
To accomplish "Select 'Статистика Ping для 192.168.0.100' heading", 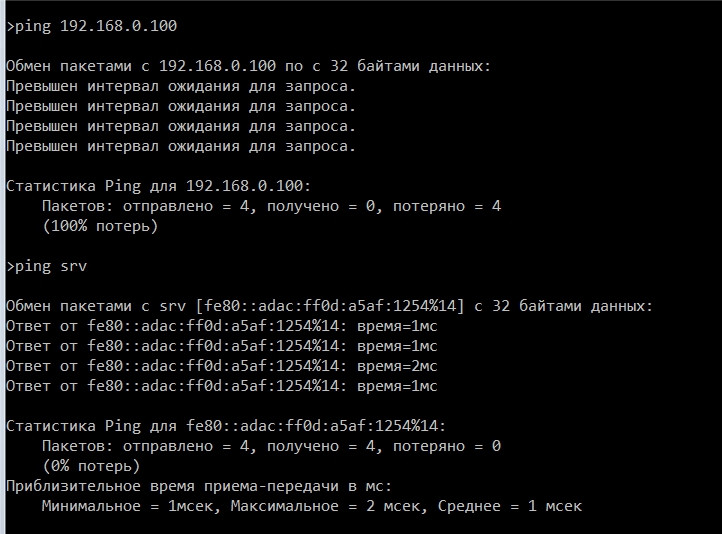I will pyautogui.click(x=159, y=186).
